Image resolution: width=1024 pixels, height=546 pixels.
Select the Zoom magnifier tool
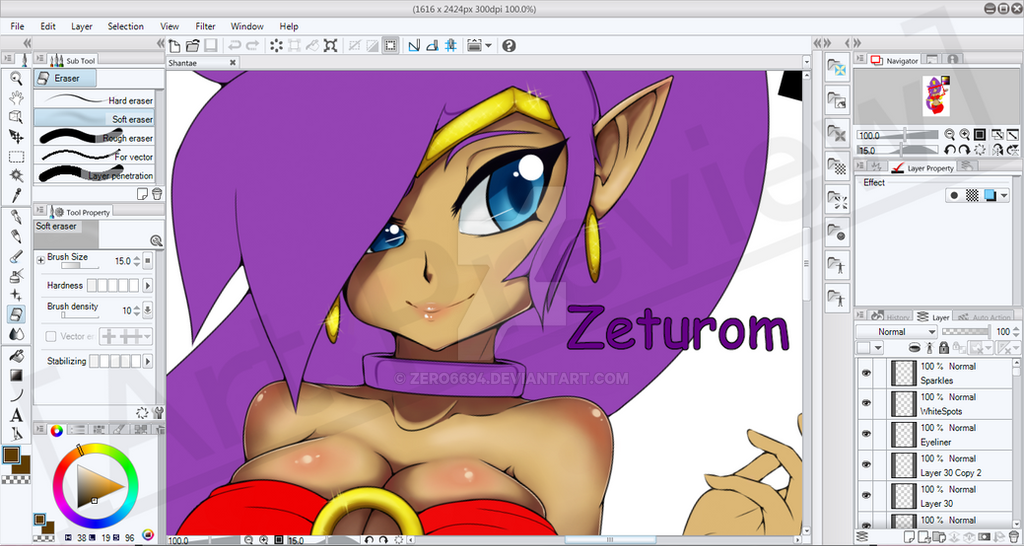pos(16,79)
